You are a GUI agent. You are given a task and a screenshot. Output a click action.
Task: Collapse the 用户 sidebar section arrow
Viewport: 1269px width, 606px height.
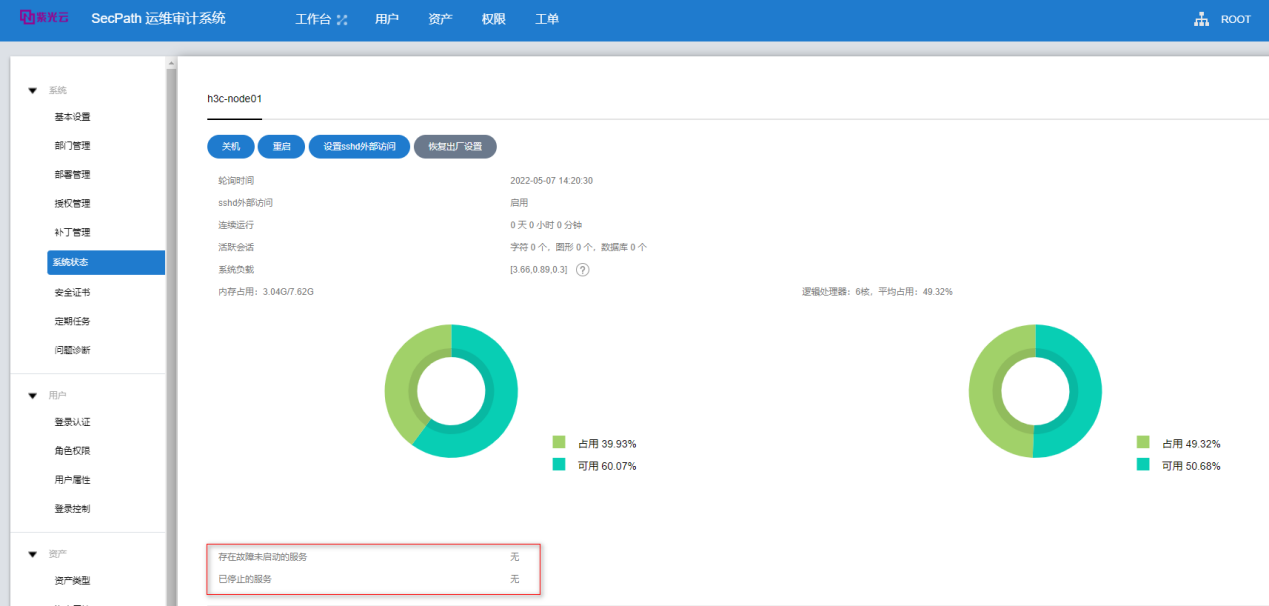point(33,395)
